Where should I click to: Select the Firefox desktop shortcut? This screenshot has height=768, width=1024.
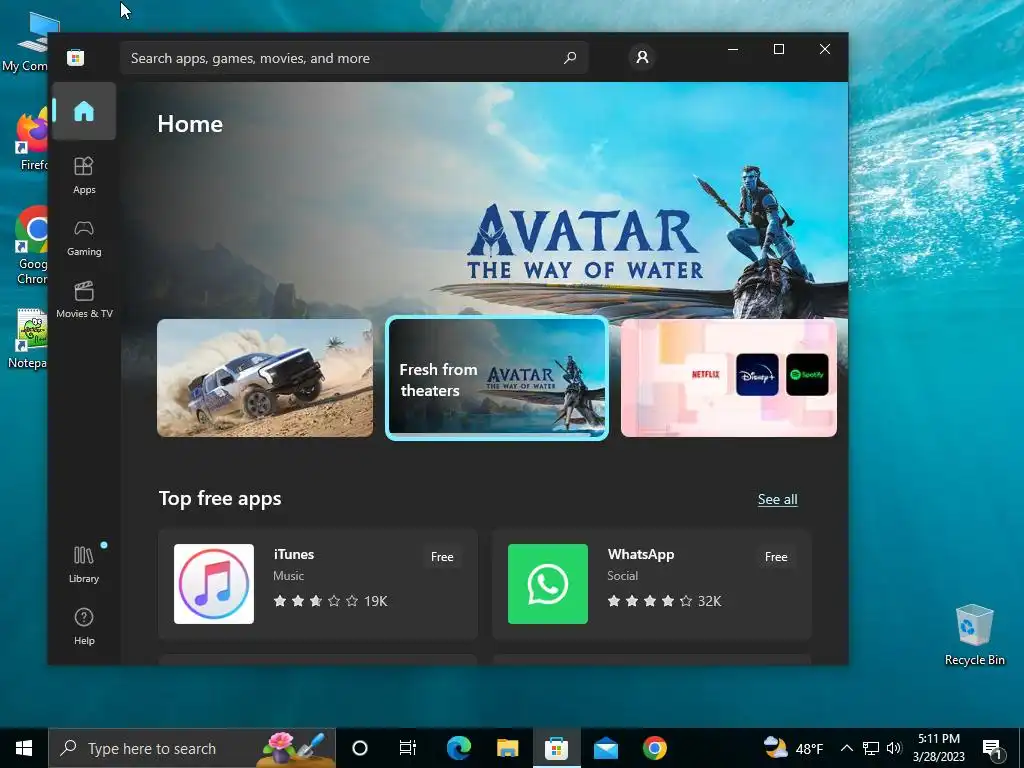point(30,141)
